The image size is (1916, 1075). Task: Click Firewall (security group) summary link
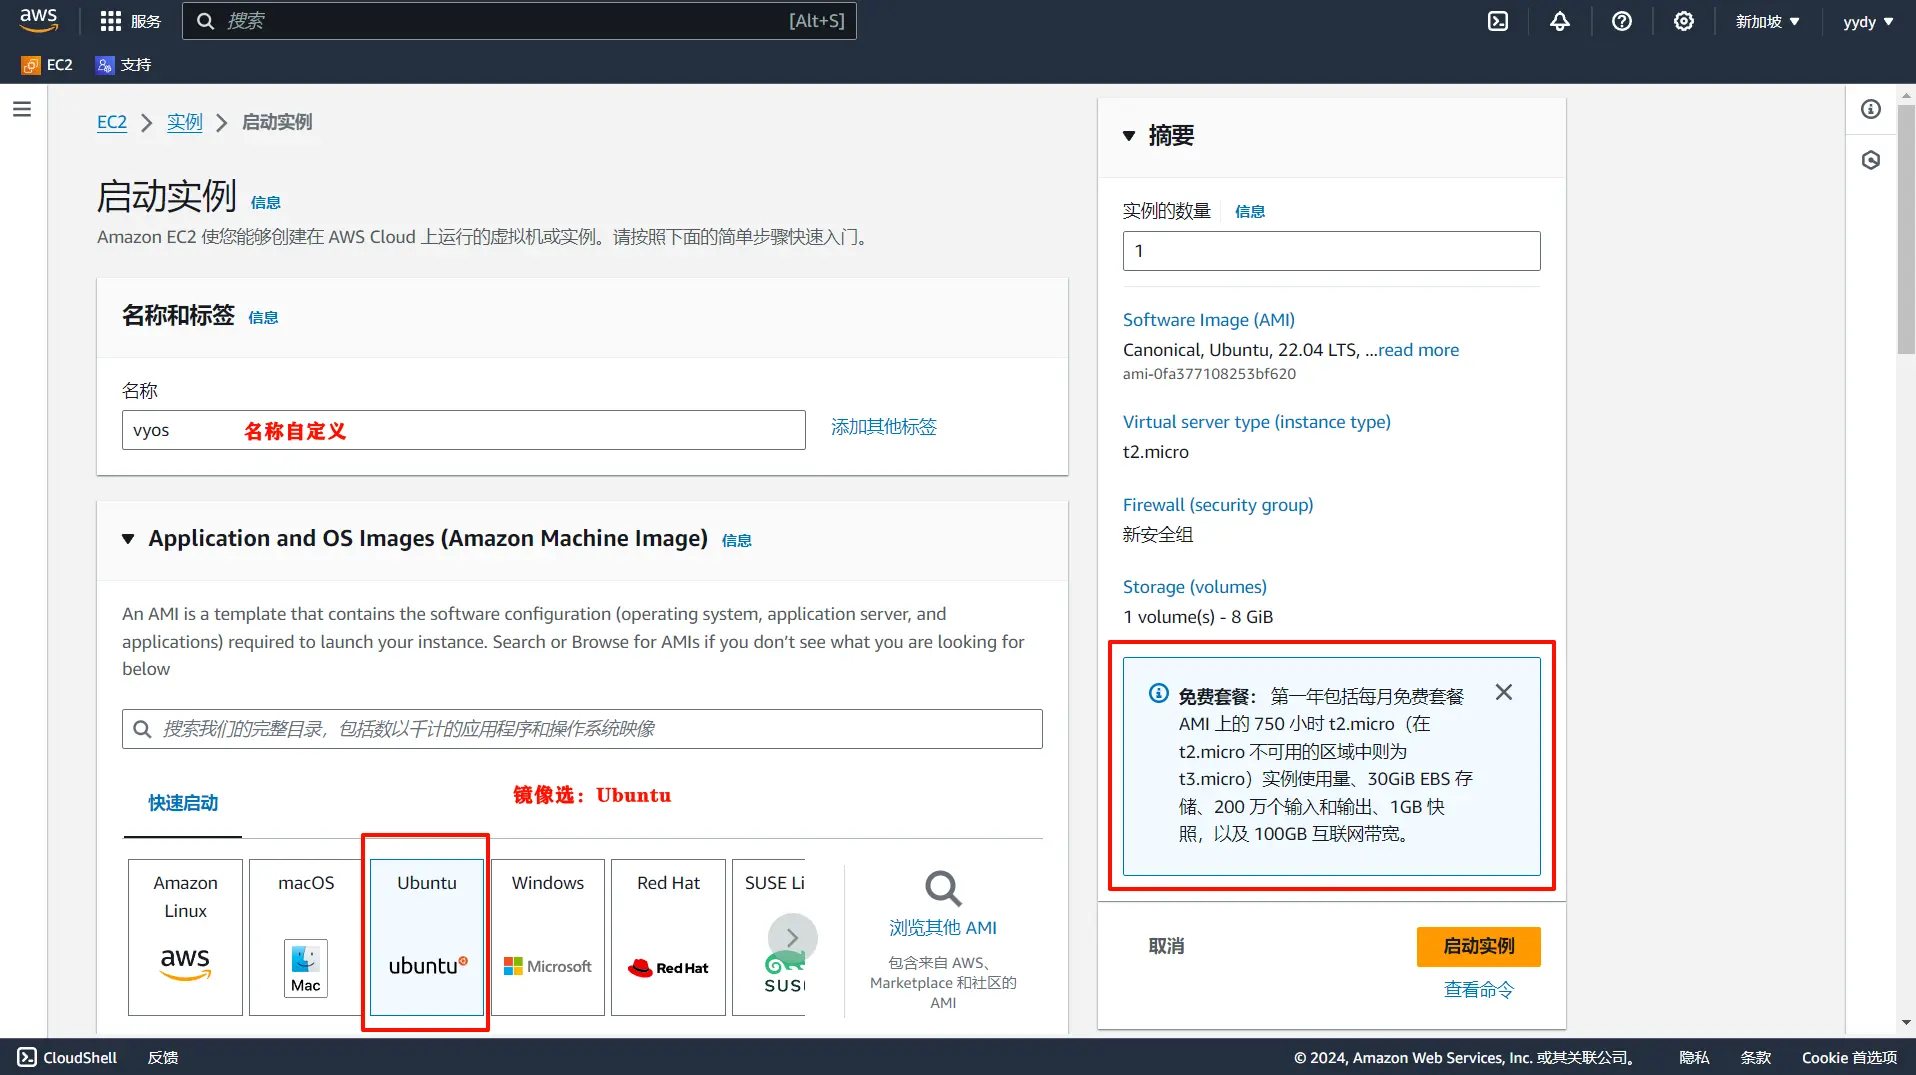tap(1218, 505)
